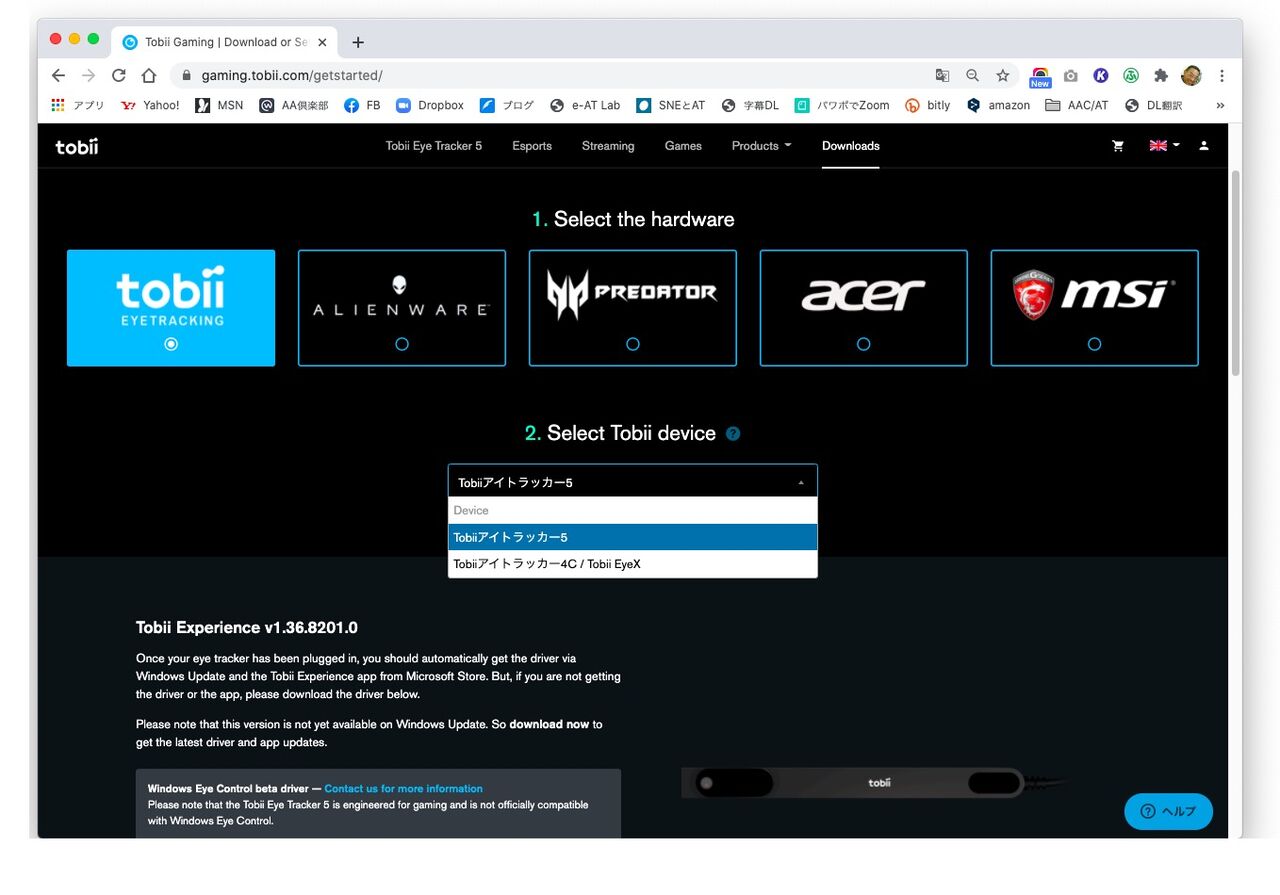
Task: Open the Chrome profile avatar
Action: (x=1191, y=75)
